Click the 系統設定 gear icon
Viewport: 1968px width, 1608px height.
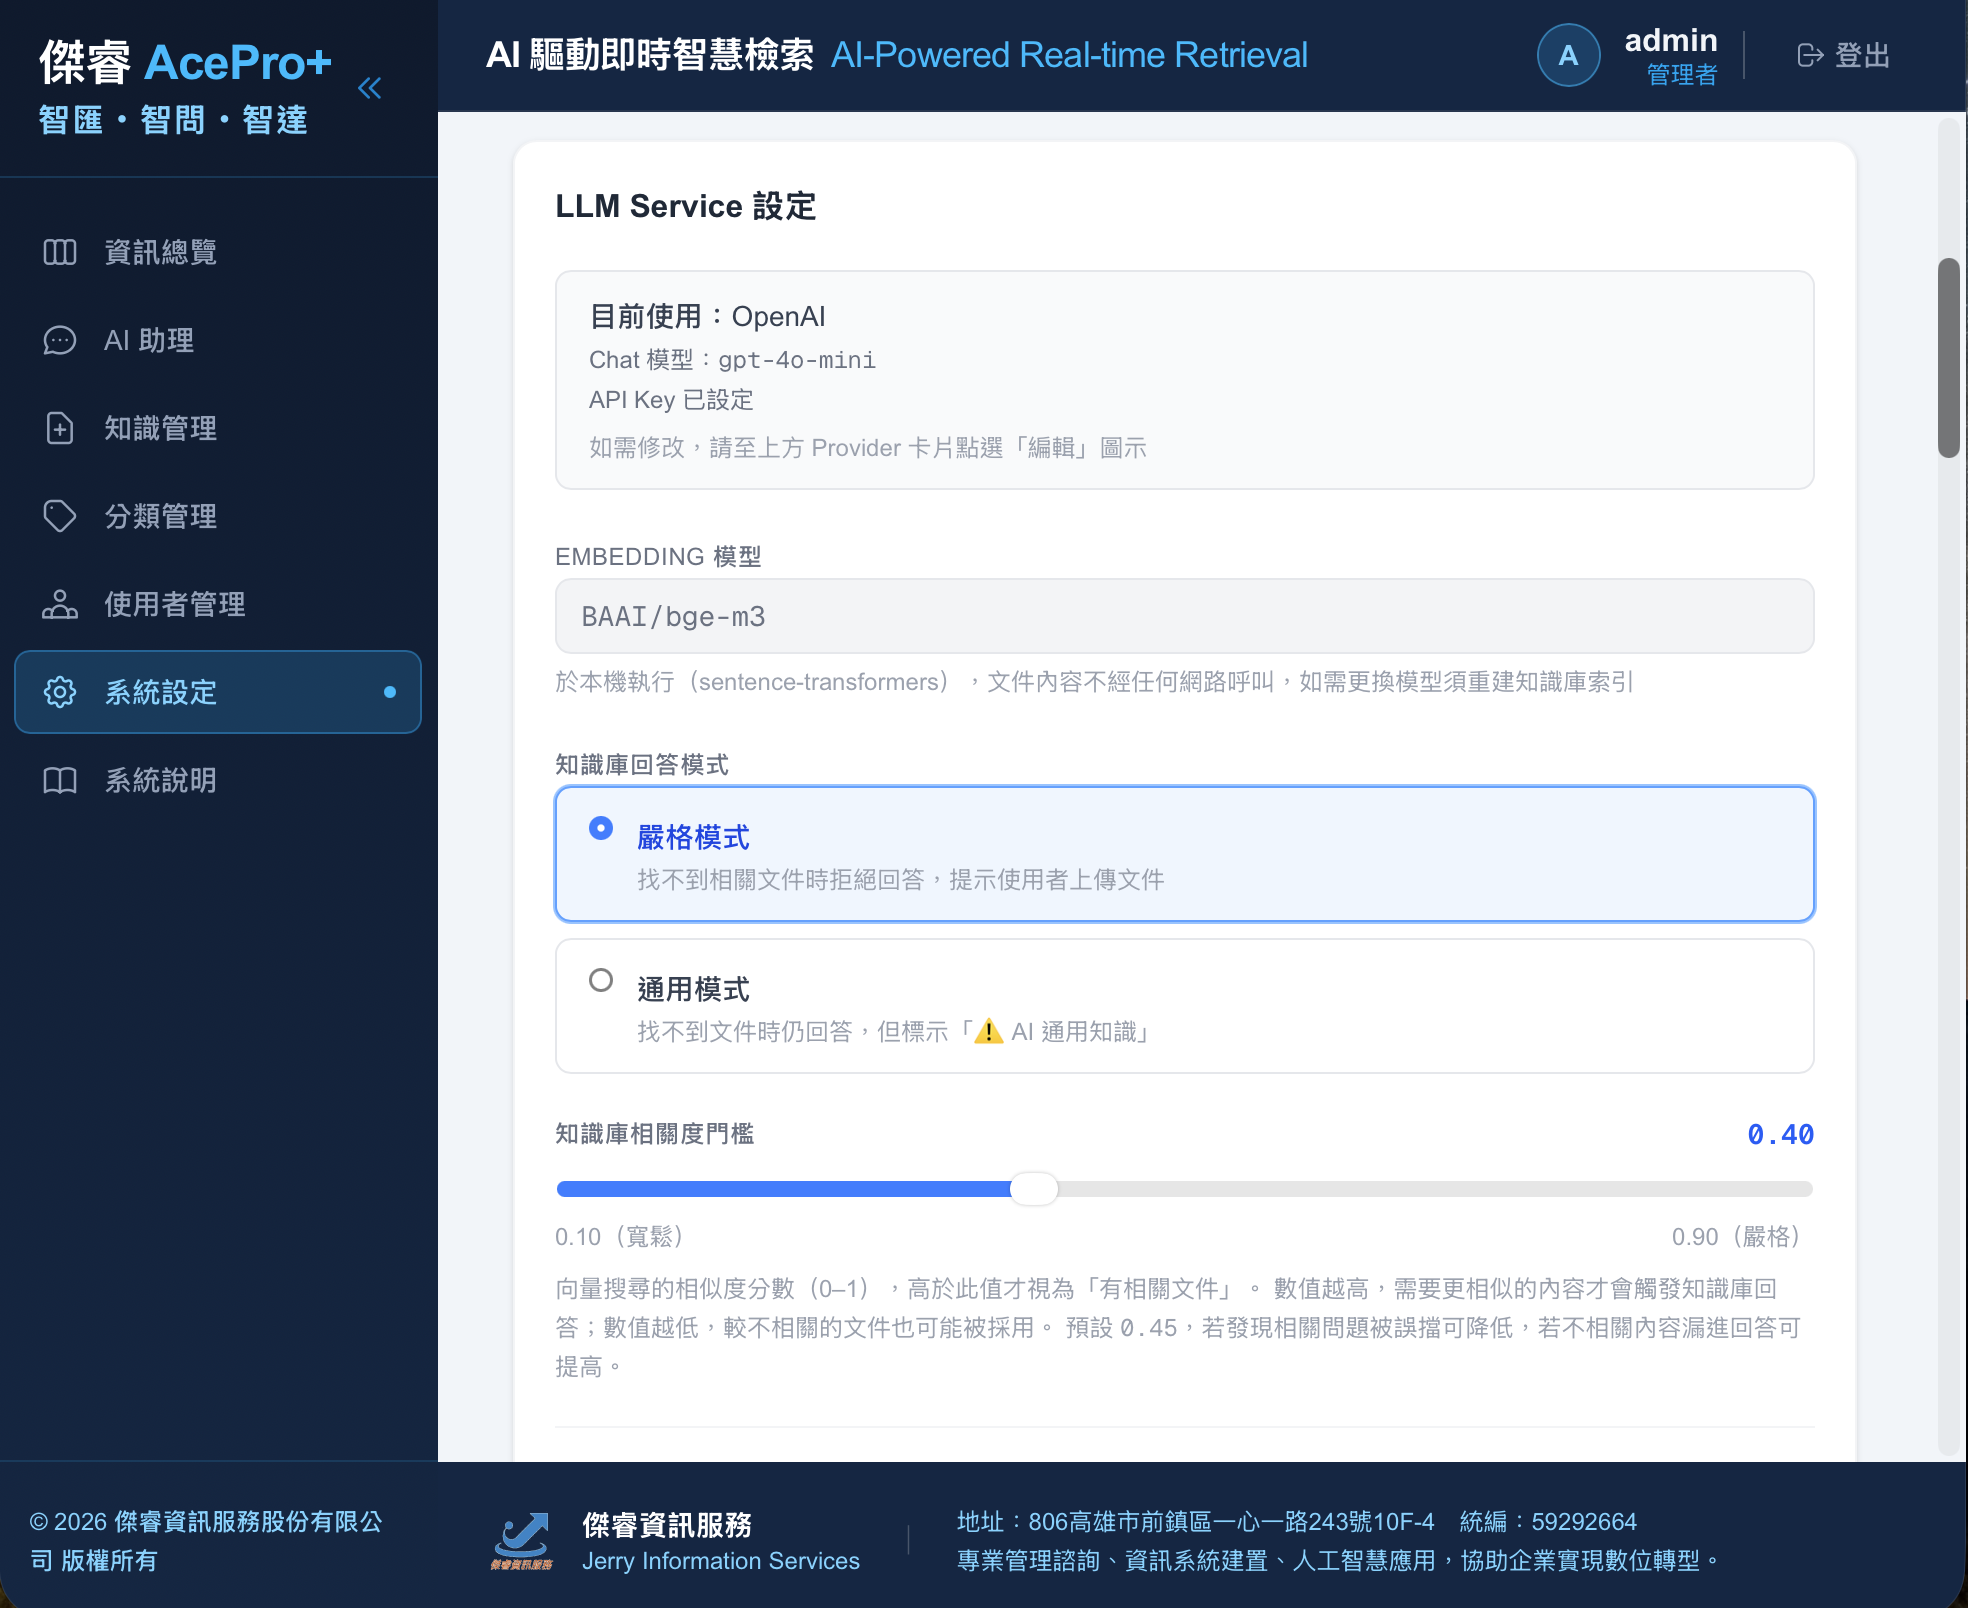[60, 692]
